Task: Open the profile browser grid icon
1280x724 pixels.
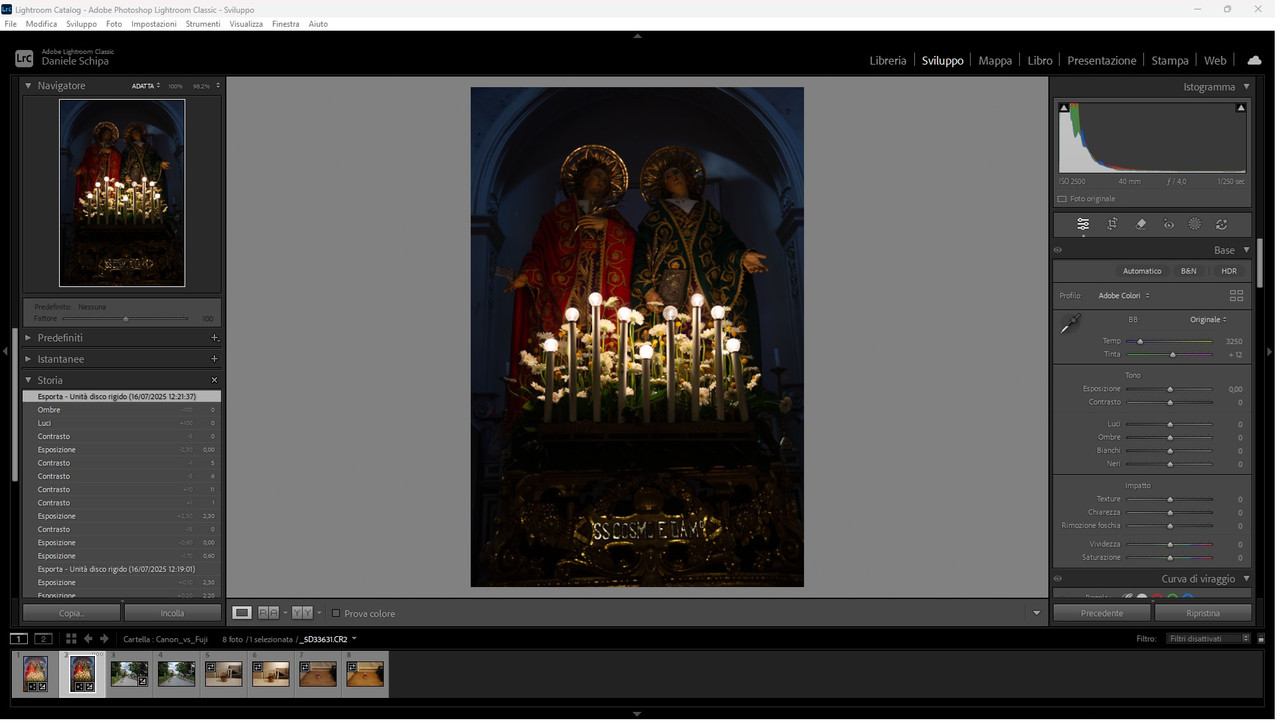Action: click(x=1236, y=296)
